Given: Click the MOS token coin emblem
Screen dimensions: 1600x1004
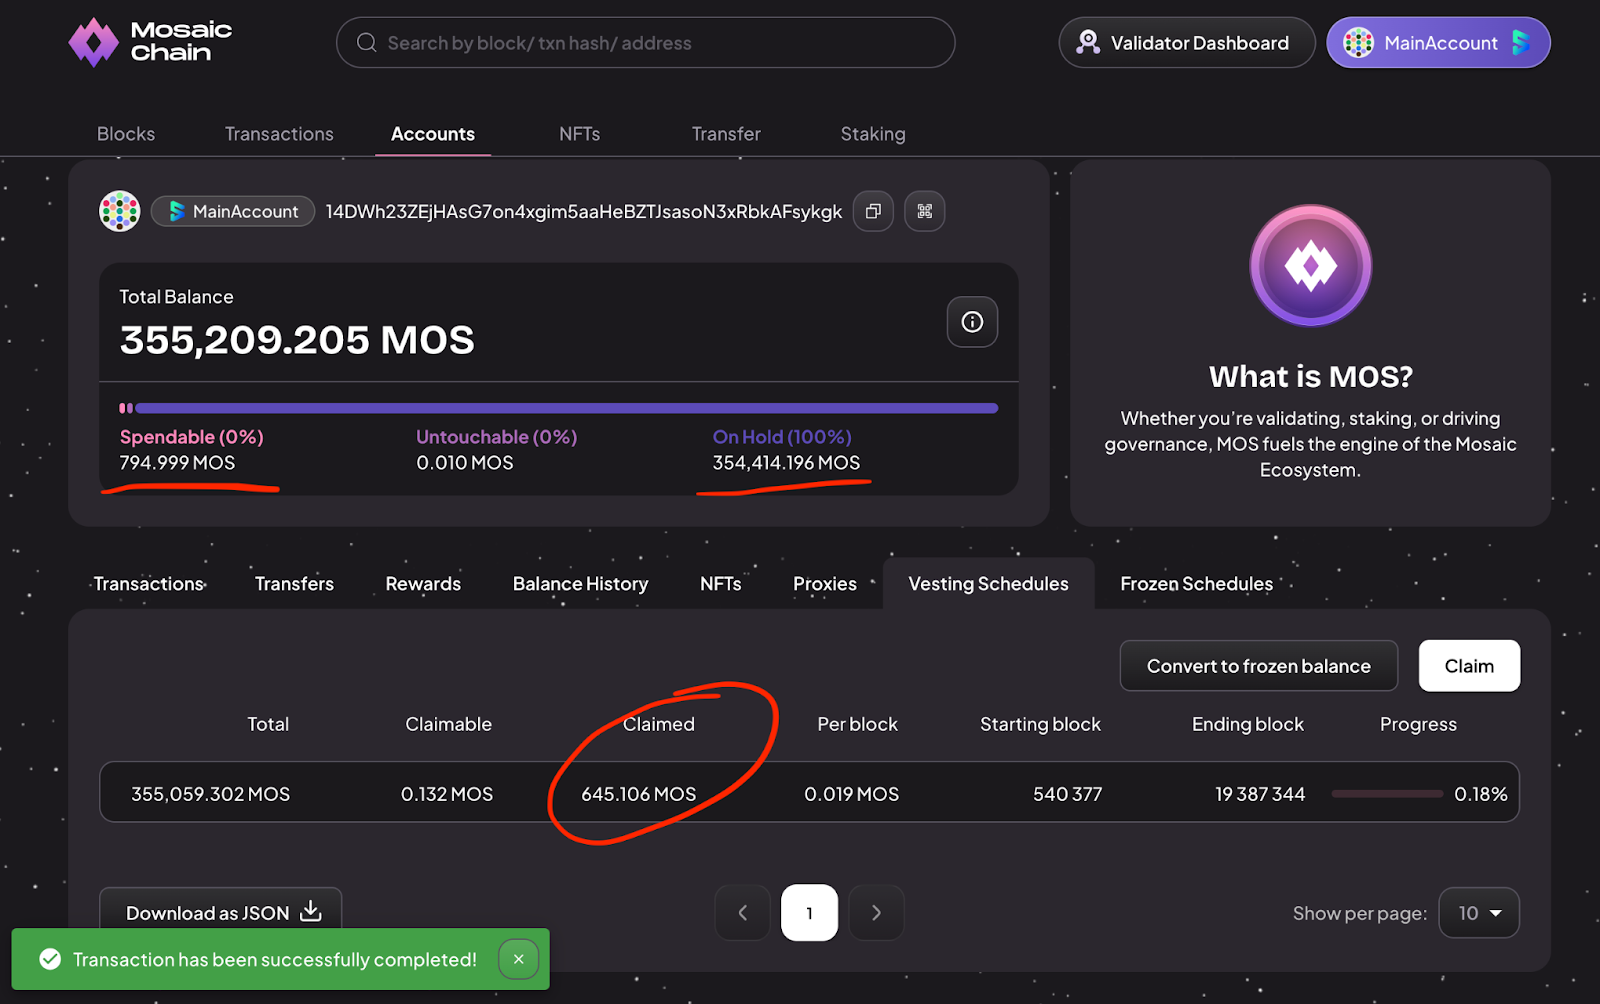Looking at the screenshot, I should [1310, 266].
